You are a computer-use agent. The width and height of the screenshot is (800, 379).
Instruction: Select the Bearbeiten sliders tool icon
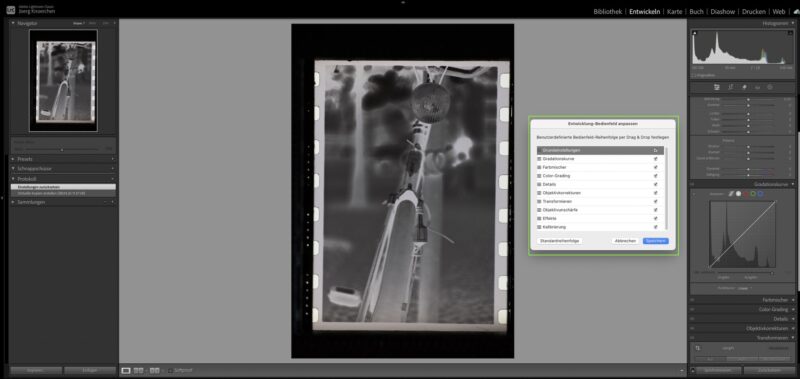click(x=717, y=87)
